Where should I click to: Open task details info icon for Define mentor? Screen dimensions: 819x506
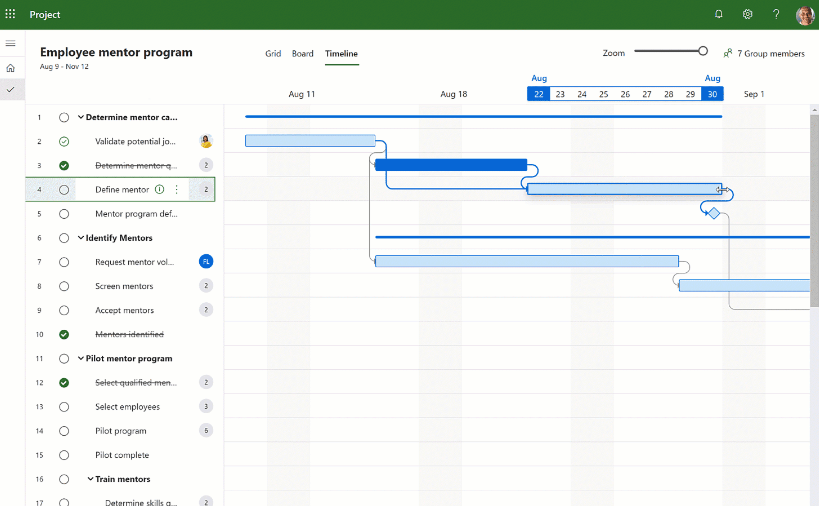(160, 190)
